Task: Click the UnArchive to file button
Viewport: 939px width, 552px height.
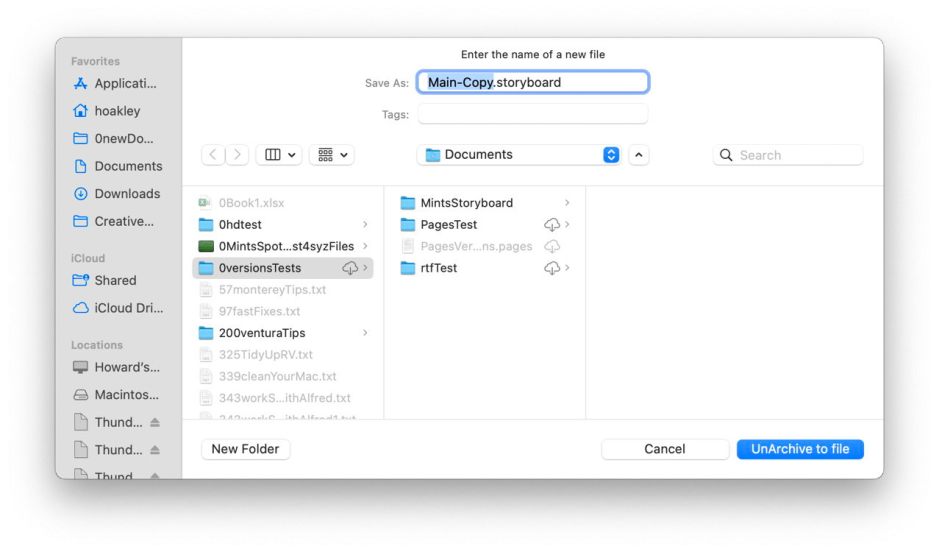Action: (x=799, y=449)
